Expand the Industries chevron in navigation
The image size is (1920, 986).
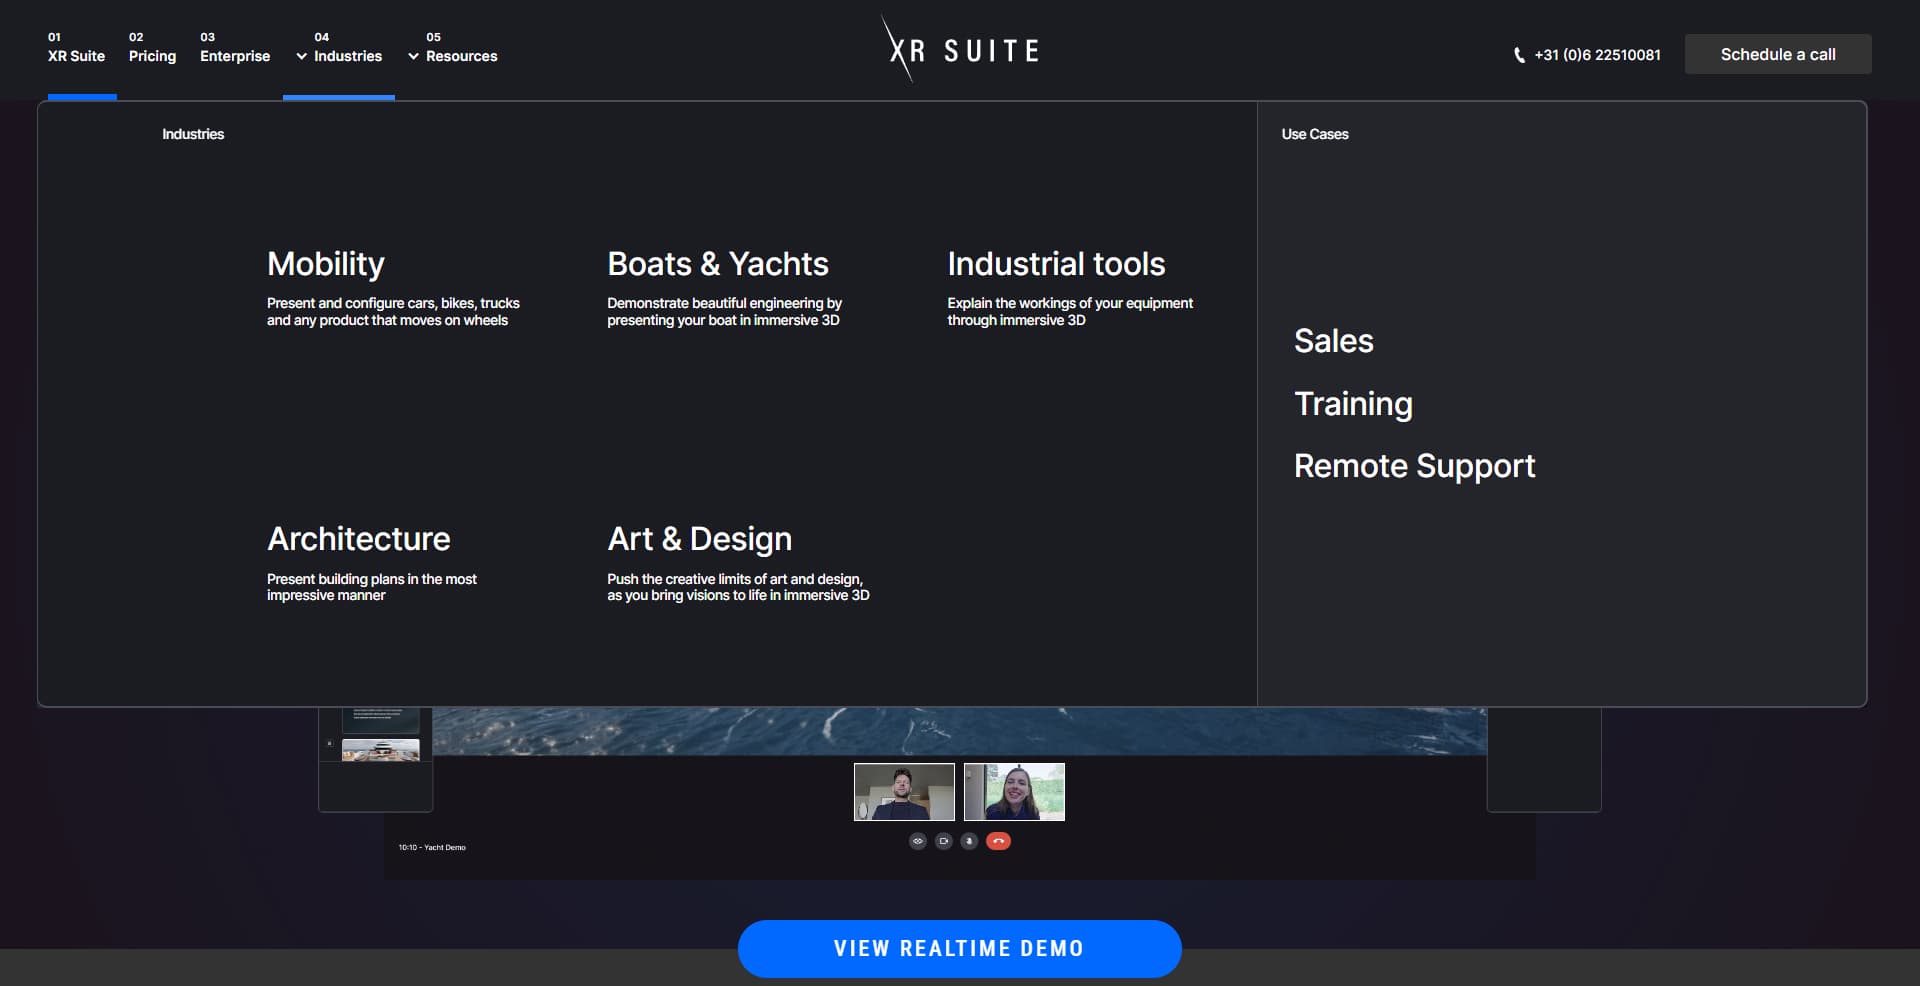click(x=301, y=57)
